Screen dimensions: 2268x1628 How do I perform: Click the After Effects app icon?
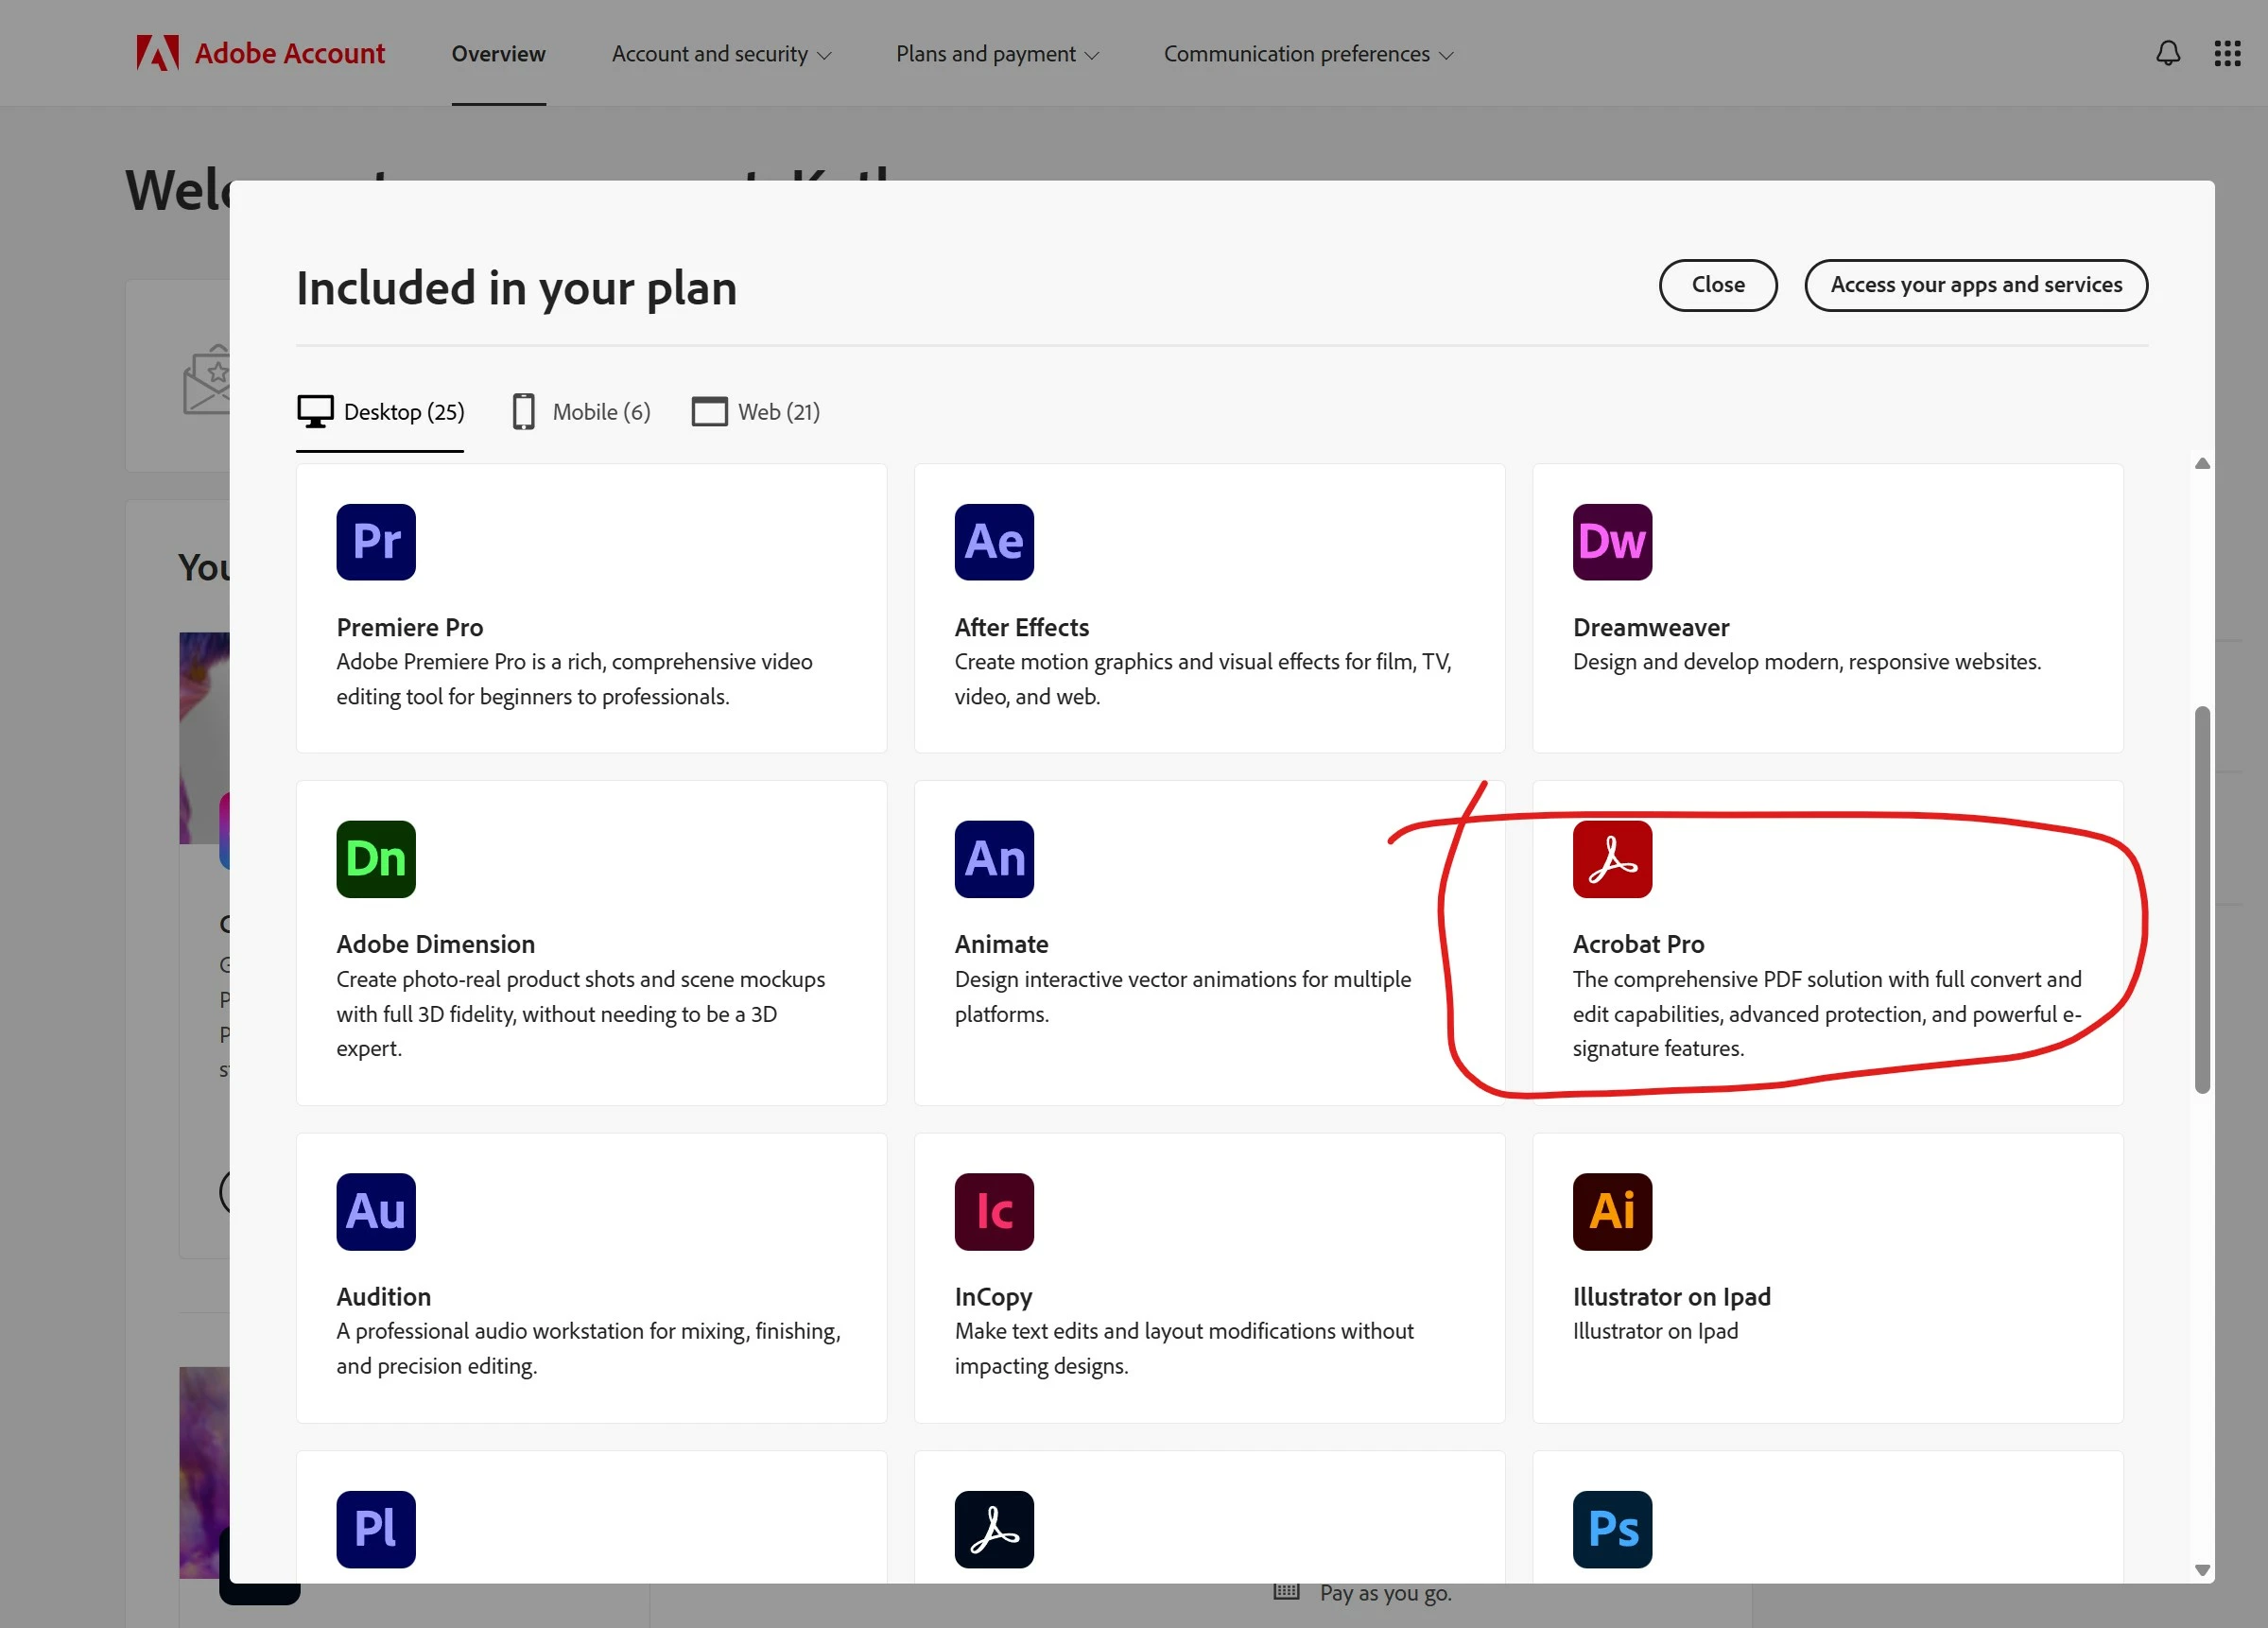click(994, 542)
